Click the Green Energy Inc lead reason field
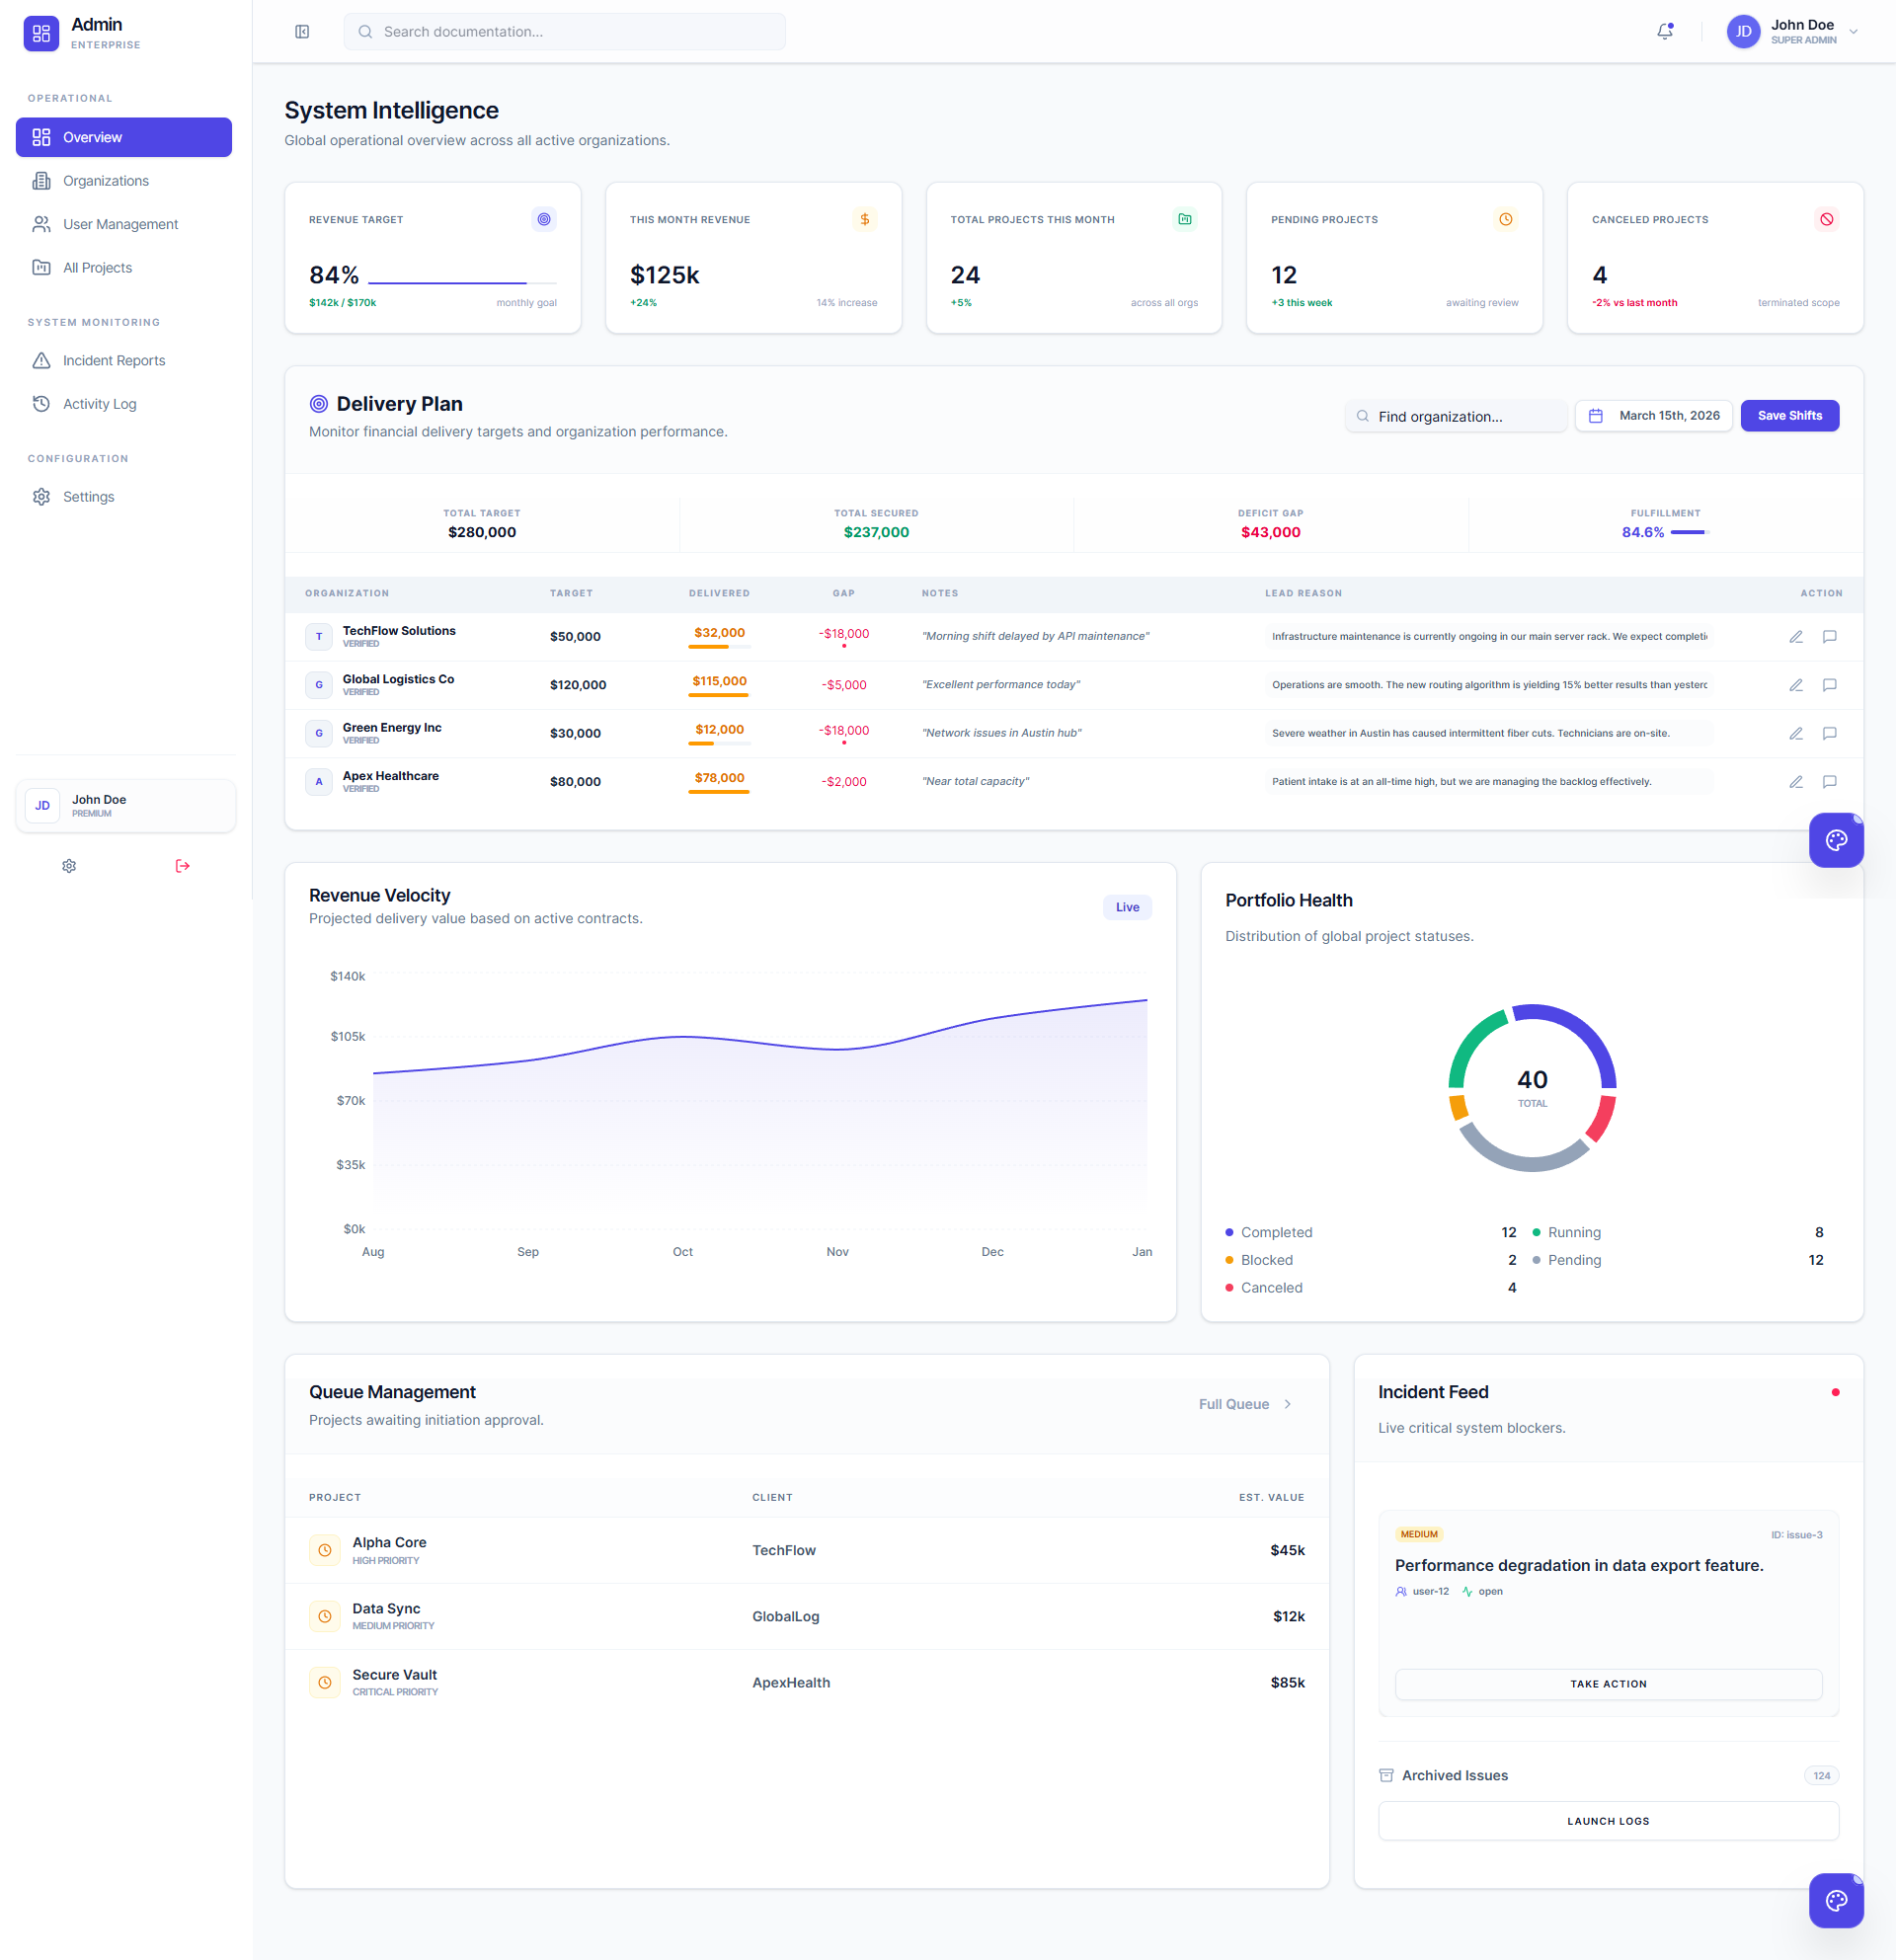The height and width of the screenshot is (1960, 1896). pyautogui.click(x=1489, y=734)
